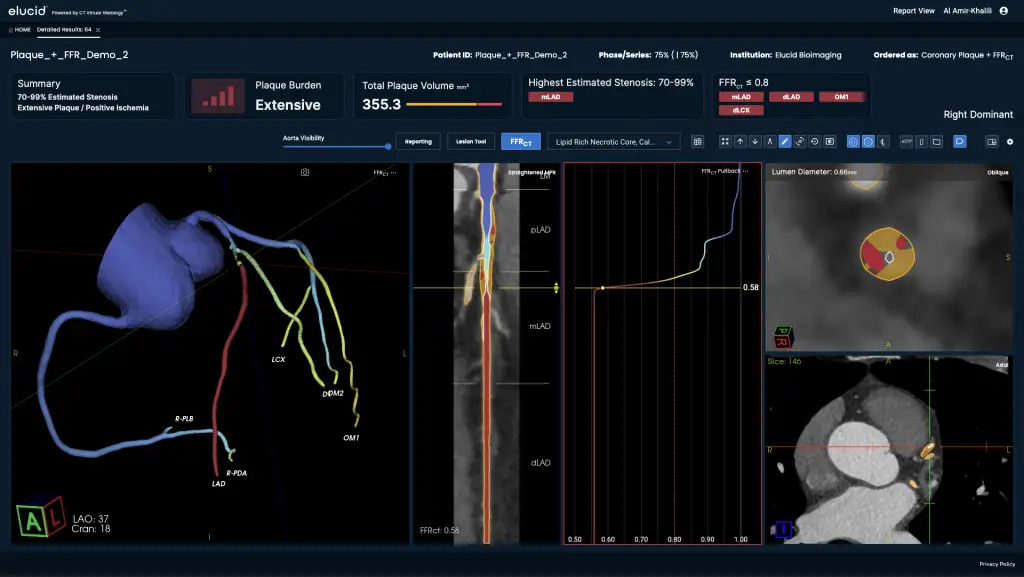The height and width of the screenshot is (577, 1024).
Task: Click the reset view history icon
Action: [x=814, y=142]
